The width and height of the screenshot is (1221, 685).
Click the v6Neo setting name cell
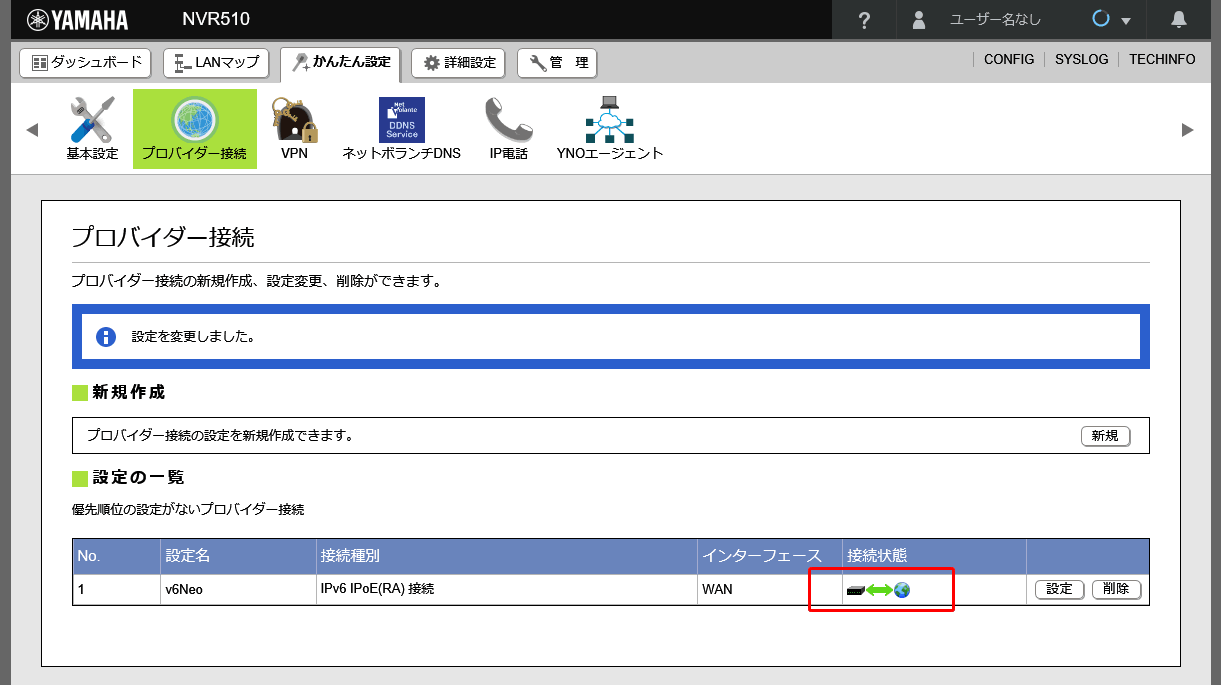point(238,590)
